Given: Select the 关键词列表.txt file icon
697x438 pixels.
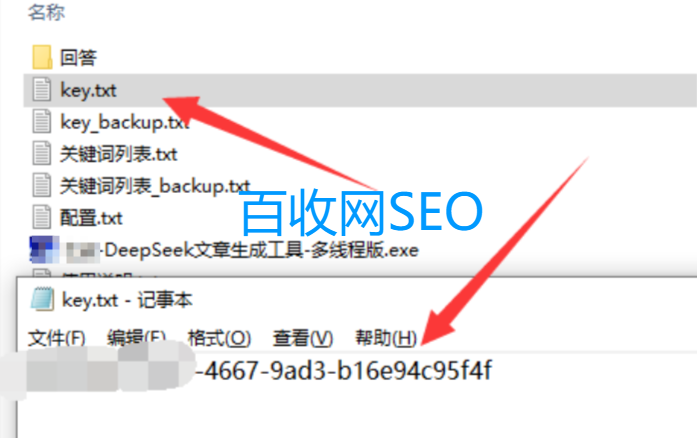Looking at the screenshot, I should [x=42, y=153].
